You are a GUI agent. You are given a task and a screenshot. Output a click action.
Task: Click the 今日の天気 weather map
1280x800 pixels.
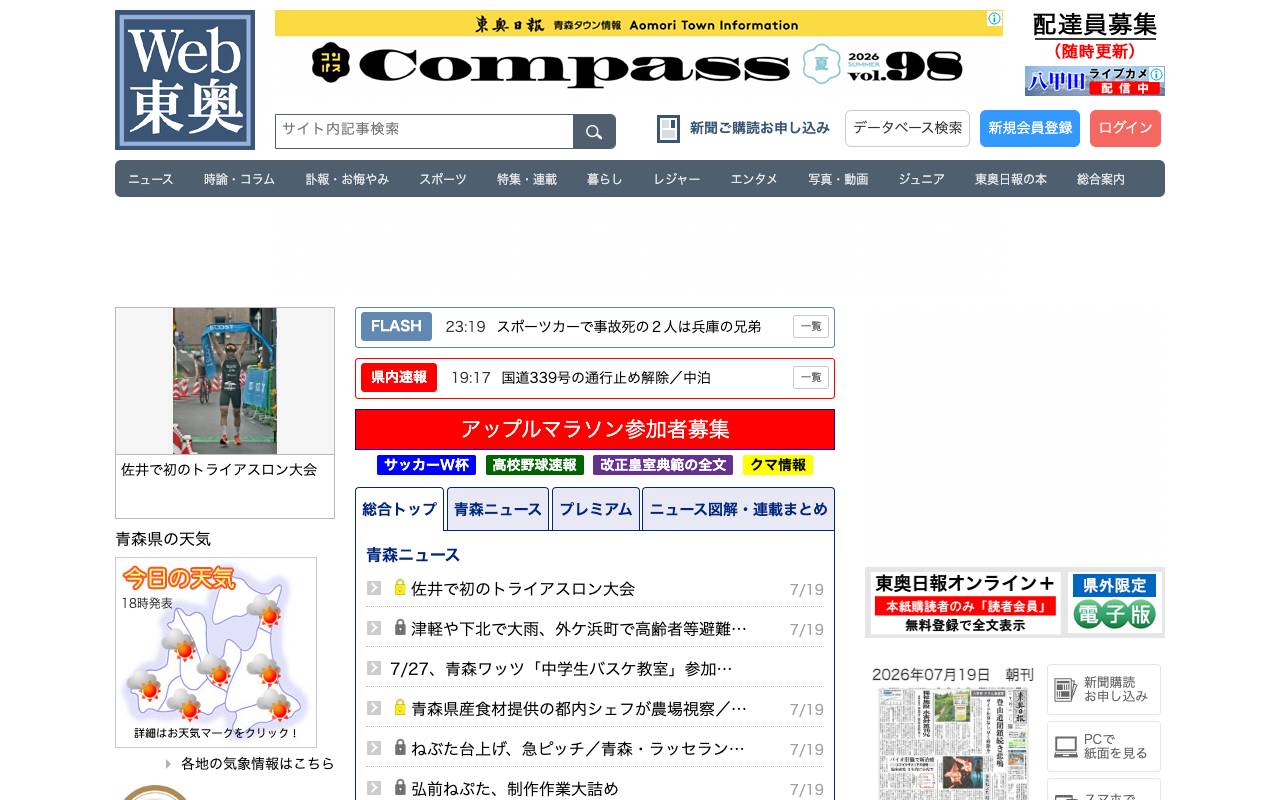click(216, 652)
